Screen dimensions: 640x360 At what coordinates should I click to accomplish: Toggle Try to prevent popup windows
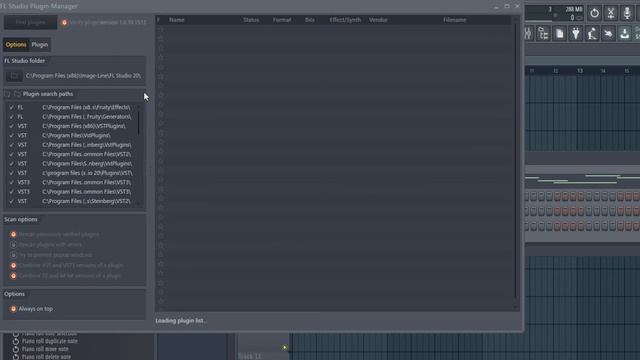click(13, 255)
